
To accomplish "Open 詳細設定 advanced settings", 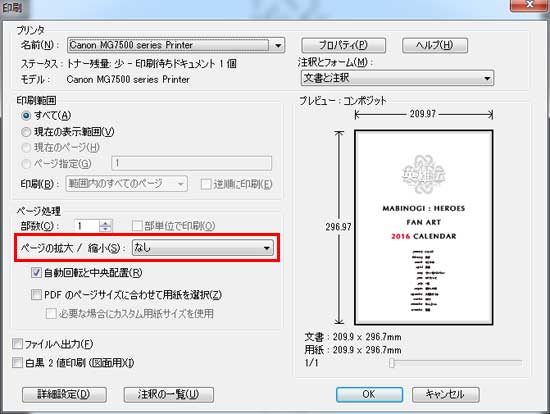I will pos(64,394).
